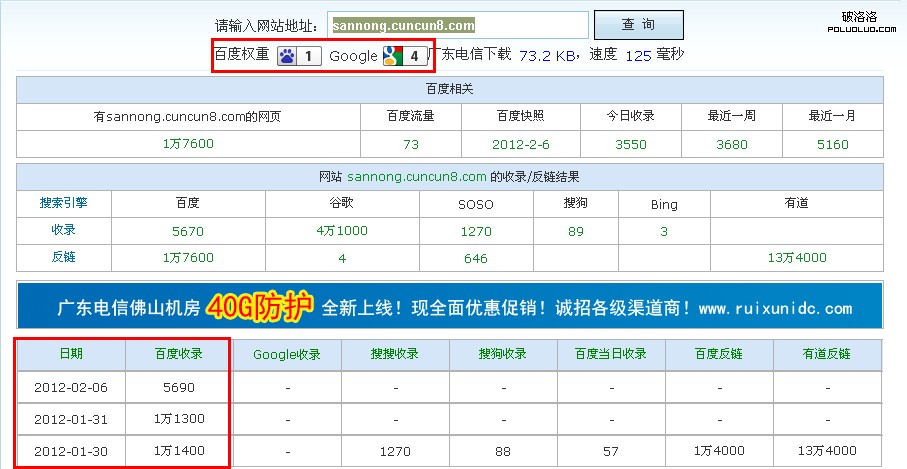Click the 搜索引擎 row header link
This screenshot has width=907, height=469.
coord(63,203)
